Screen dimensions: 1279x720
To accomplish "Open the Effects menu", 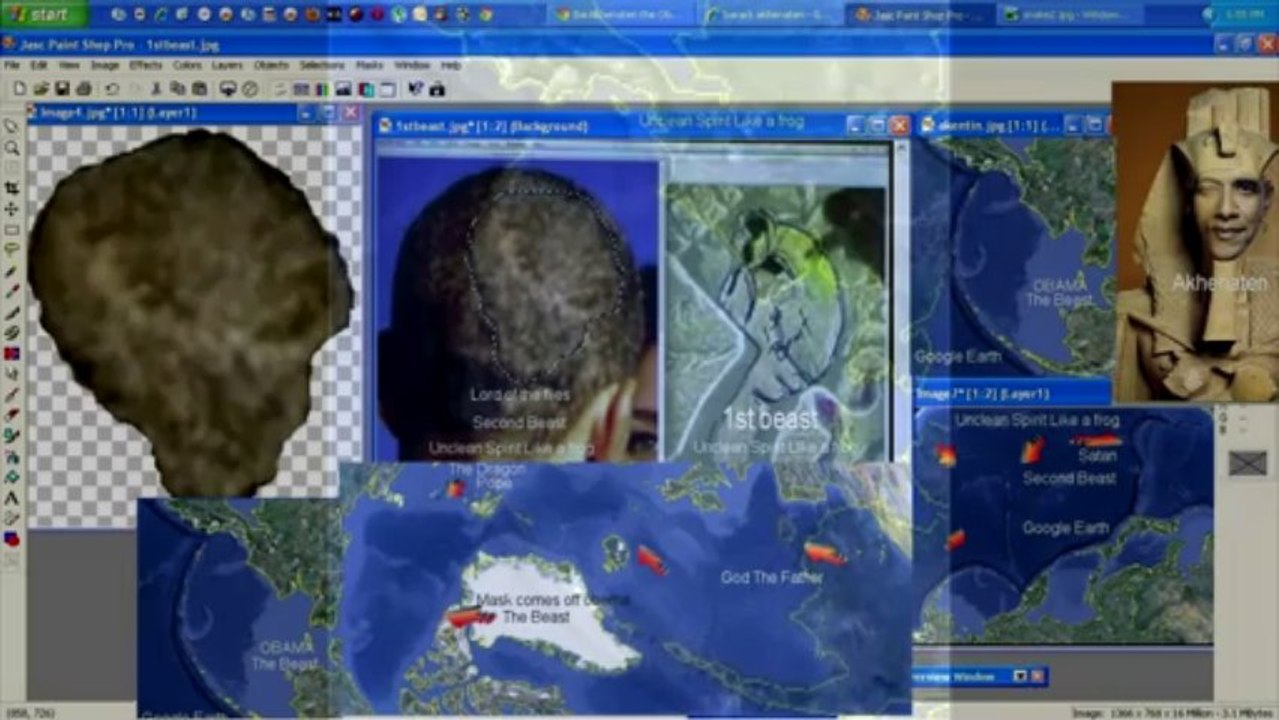I will point(145,65).
